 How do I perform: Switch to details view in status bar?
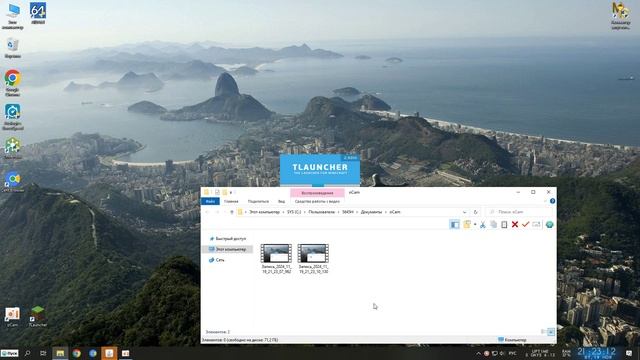pyautogui.click(x=543, y=332)
